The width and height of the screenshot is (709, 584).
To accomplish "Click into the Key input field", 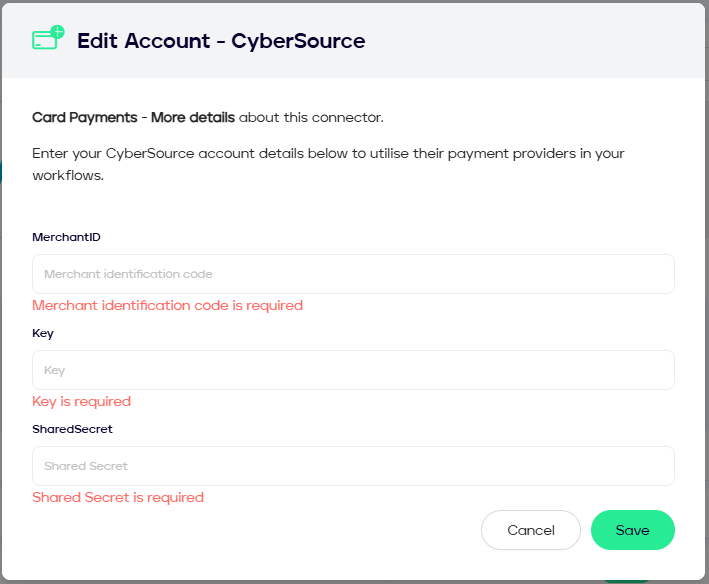I will coord(353,370).
